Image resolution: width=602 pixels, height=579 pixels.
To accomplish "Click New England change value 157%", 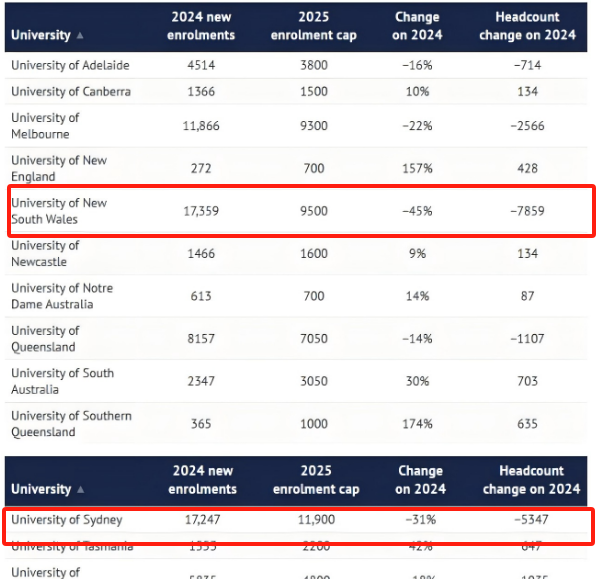I will pyautogui.click(x=417, y=169).
